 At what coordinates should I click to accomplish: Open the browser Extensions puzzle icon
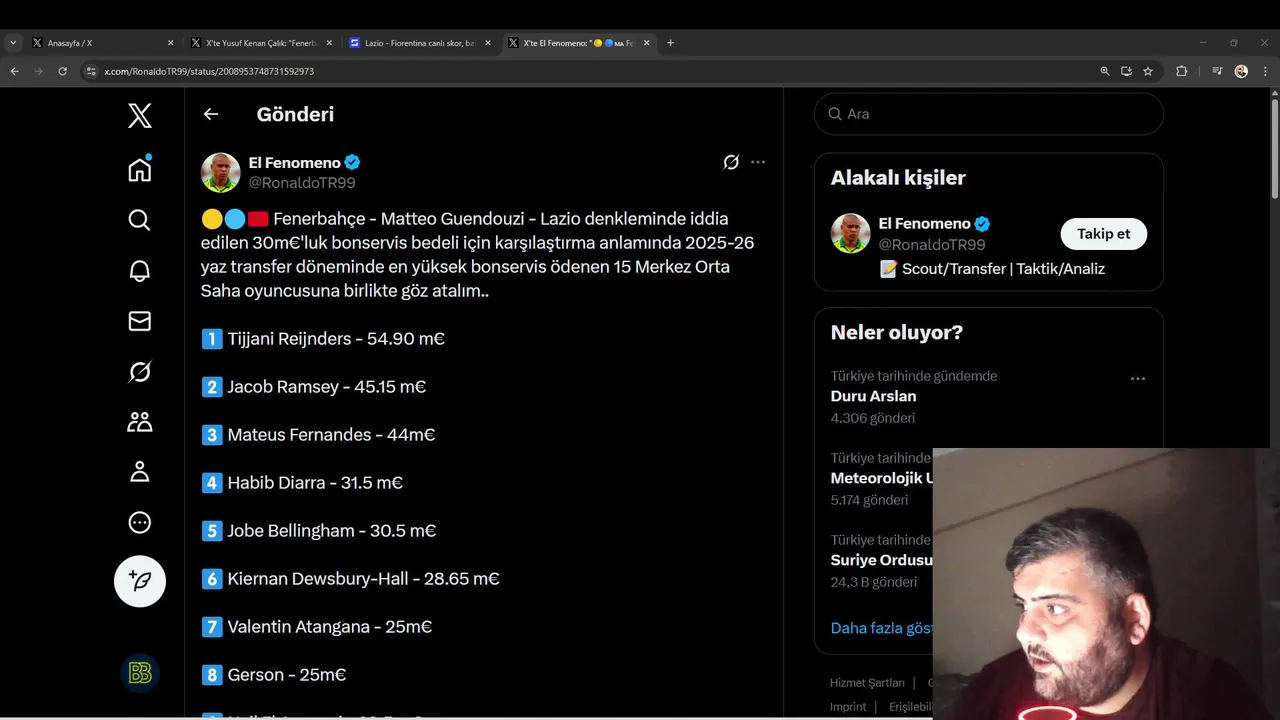pyautogui.click(x=1181, y=71)
